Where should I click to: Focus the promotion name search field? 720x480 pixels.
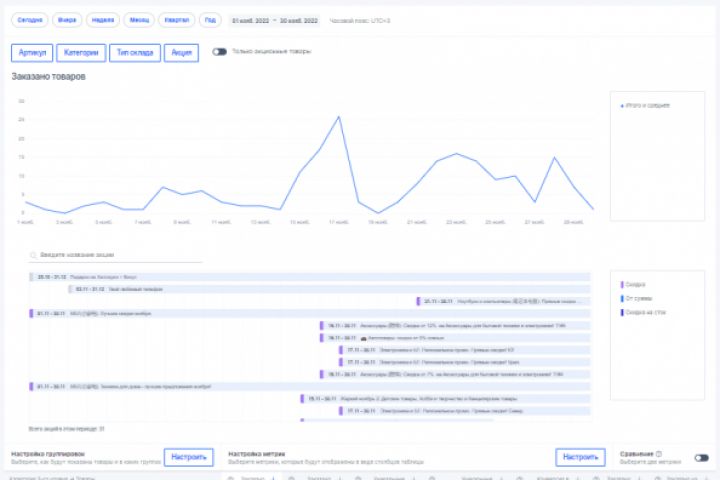(x=115, y=255)
